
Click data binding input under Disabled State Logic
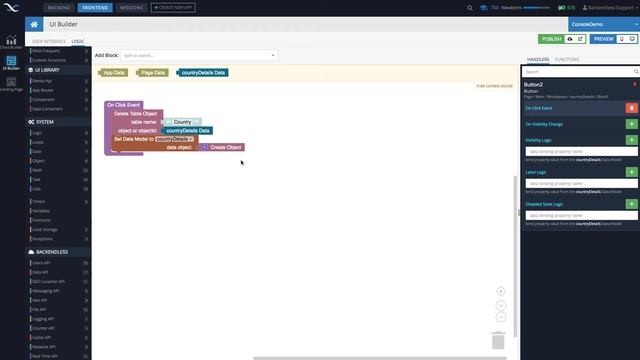click(581, 216)
